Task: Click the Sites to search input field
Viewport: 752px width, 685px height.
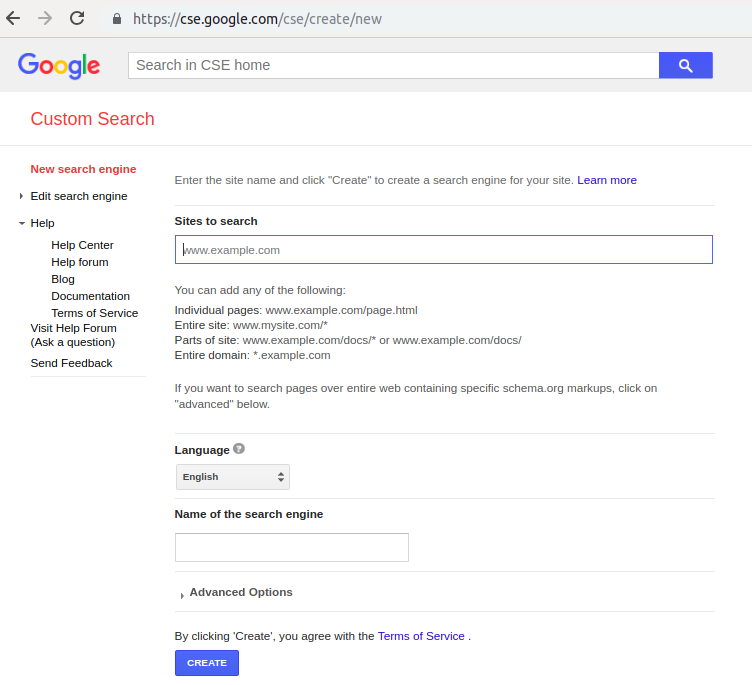Action: (x=444, y=249)
